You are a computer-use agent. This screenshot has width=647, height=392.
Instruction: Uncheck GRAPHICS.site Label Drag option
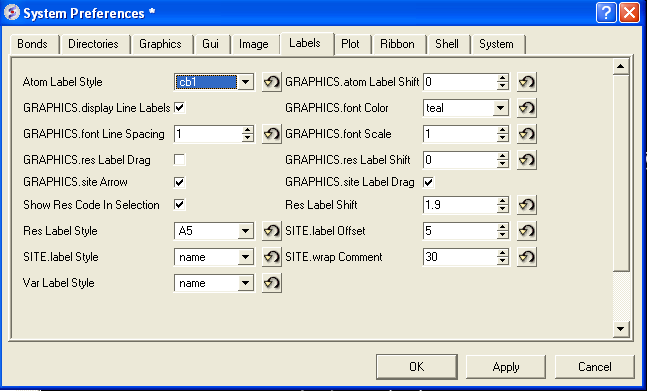point(429,182)
